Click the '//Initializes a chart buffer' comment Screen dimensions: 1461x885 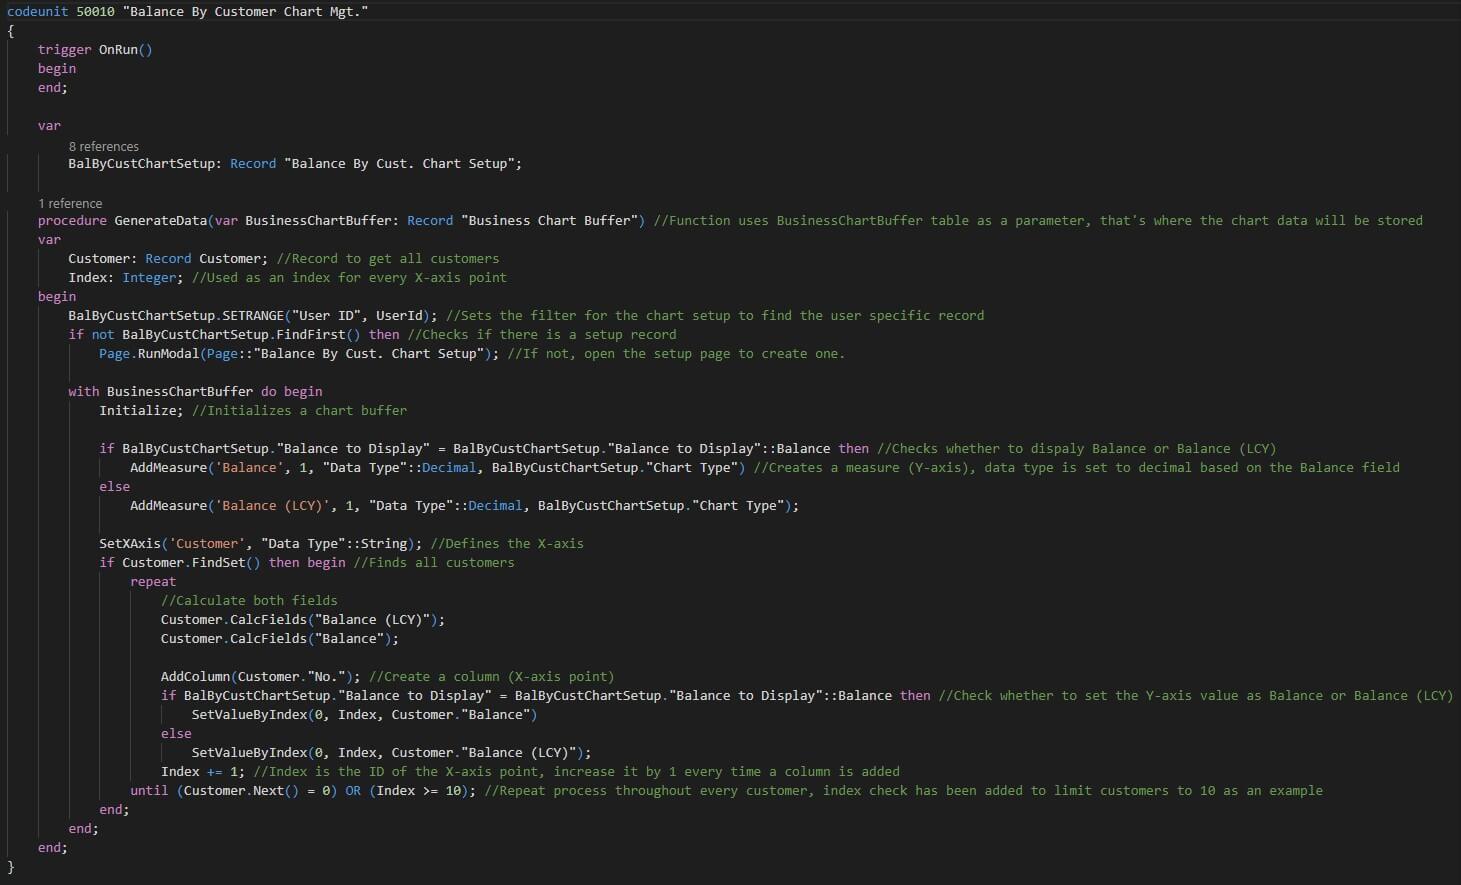tap(299, 410)
